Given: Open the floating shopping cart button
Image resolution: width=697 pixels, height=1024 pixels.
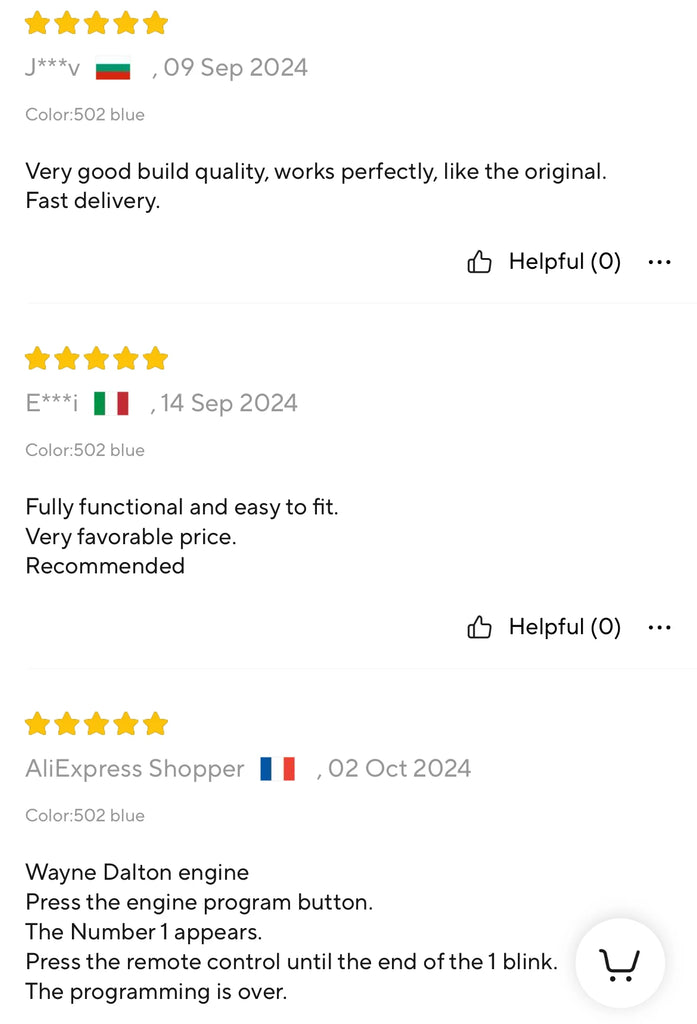Looking at the screenshot, I should click(619, 964).
